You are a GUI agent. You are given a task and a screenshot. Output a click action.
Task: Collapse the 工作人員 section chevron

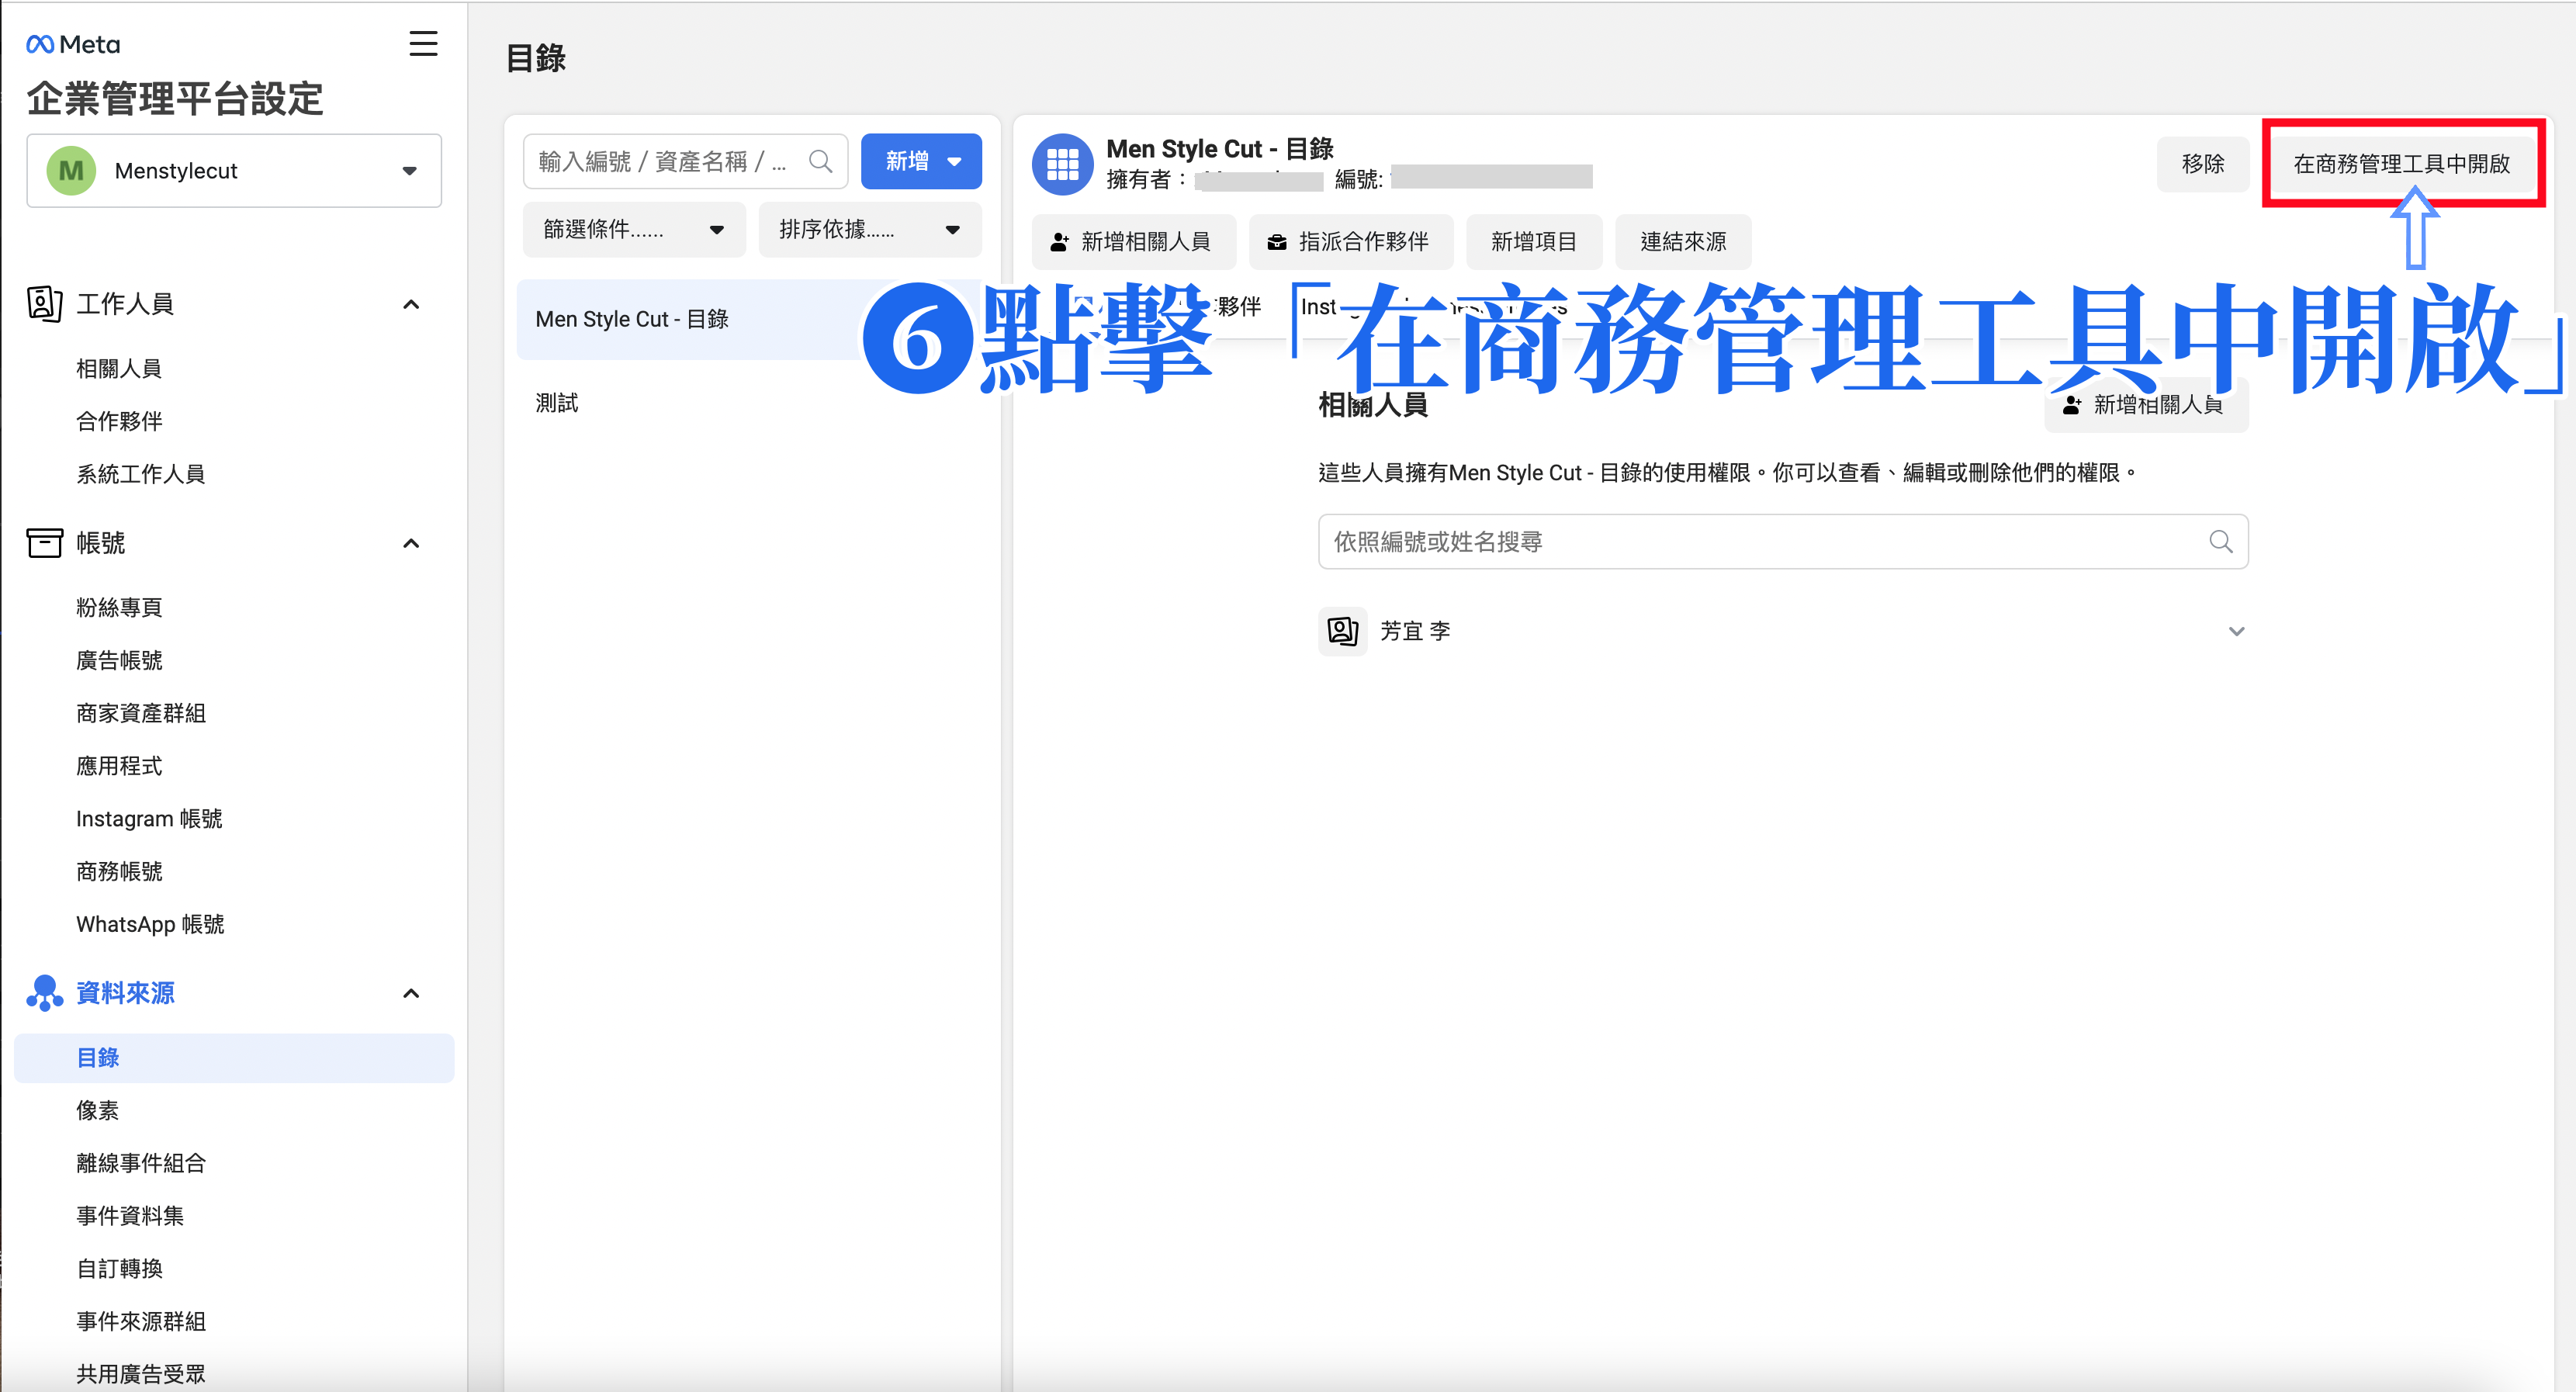point(411,304)
